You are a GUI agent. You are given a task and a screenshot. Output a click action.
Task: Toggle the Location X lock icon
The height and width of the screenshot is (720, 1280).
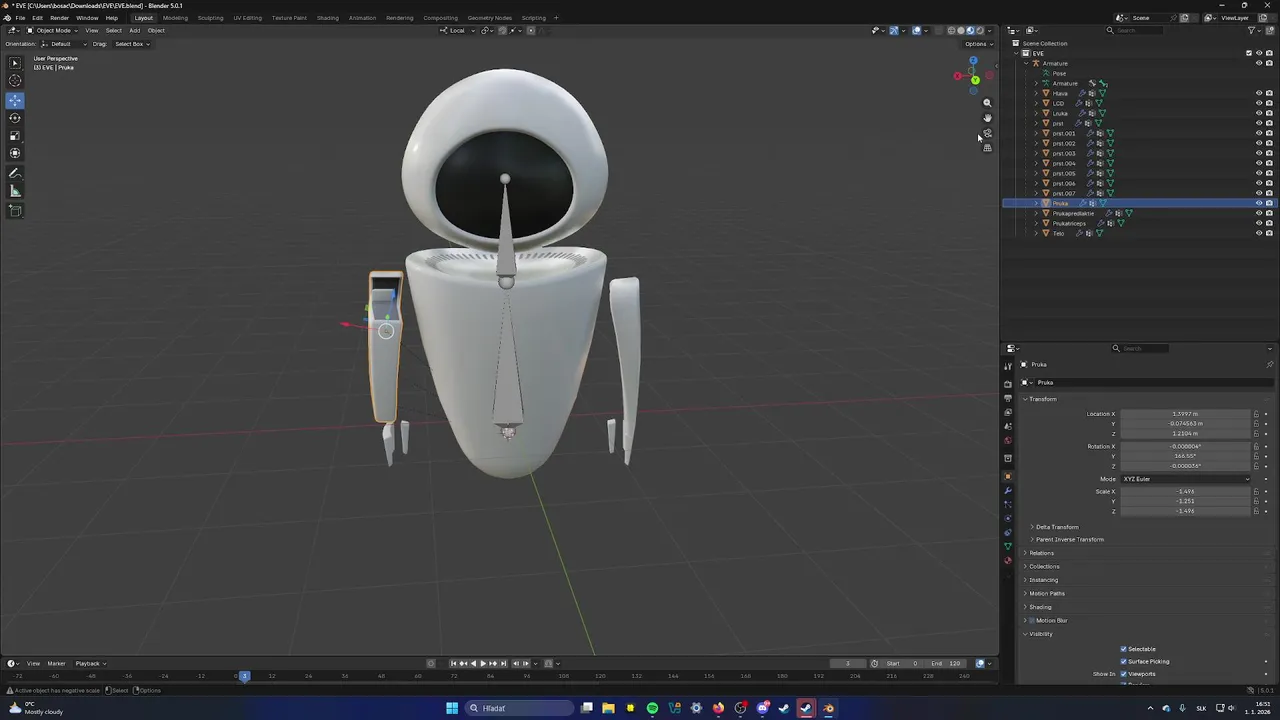click(x=1257, y=414)
